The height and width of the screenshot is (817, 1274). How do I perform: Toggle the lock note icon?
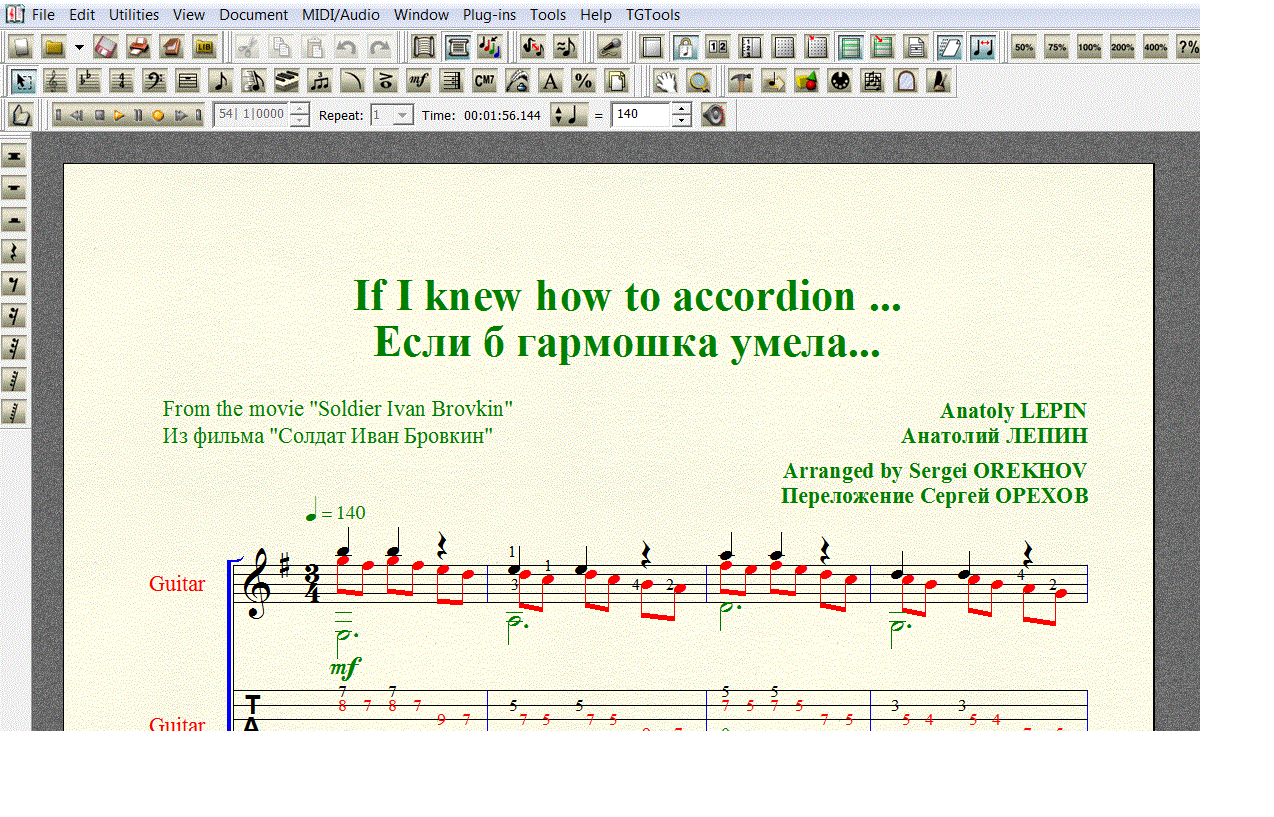(x=685, y=47)
